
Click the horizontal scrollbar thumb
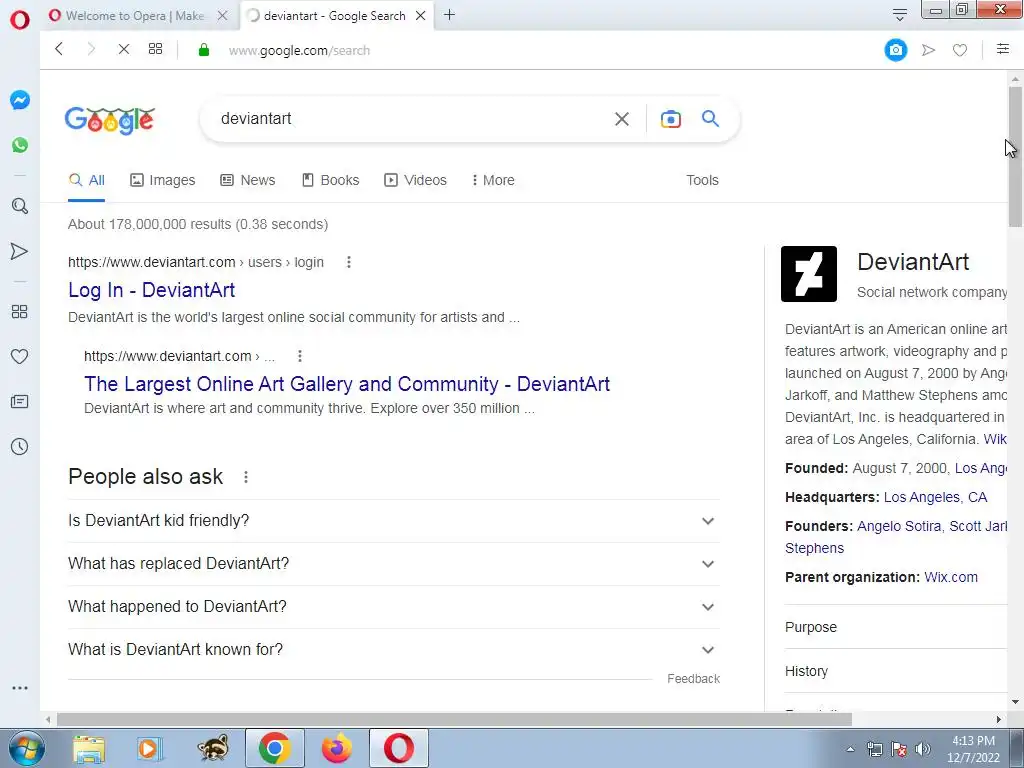click(454, 720)
